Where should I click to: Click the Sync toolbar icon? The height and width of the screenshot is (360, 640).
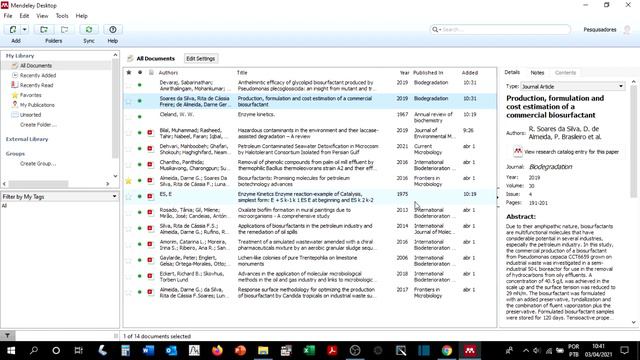pos(89,29)
